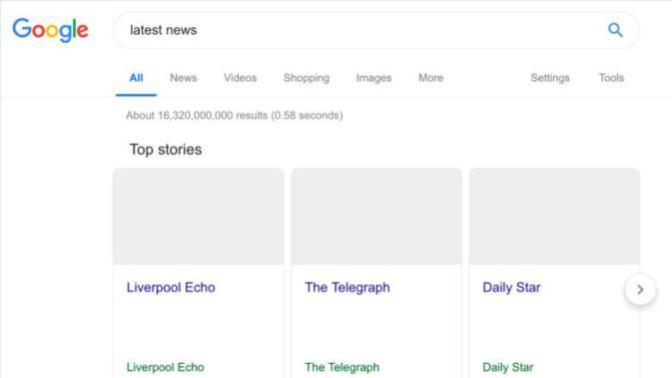
Task: Click the next arrow on Top stories carousel
Action: [640, 290]
